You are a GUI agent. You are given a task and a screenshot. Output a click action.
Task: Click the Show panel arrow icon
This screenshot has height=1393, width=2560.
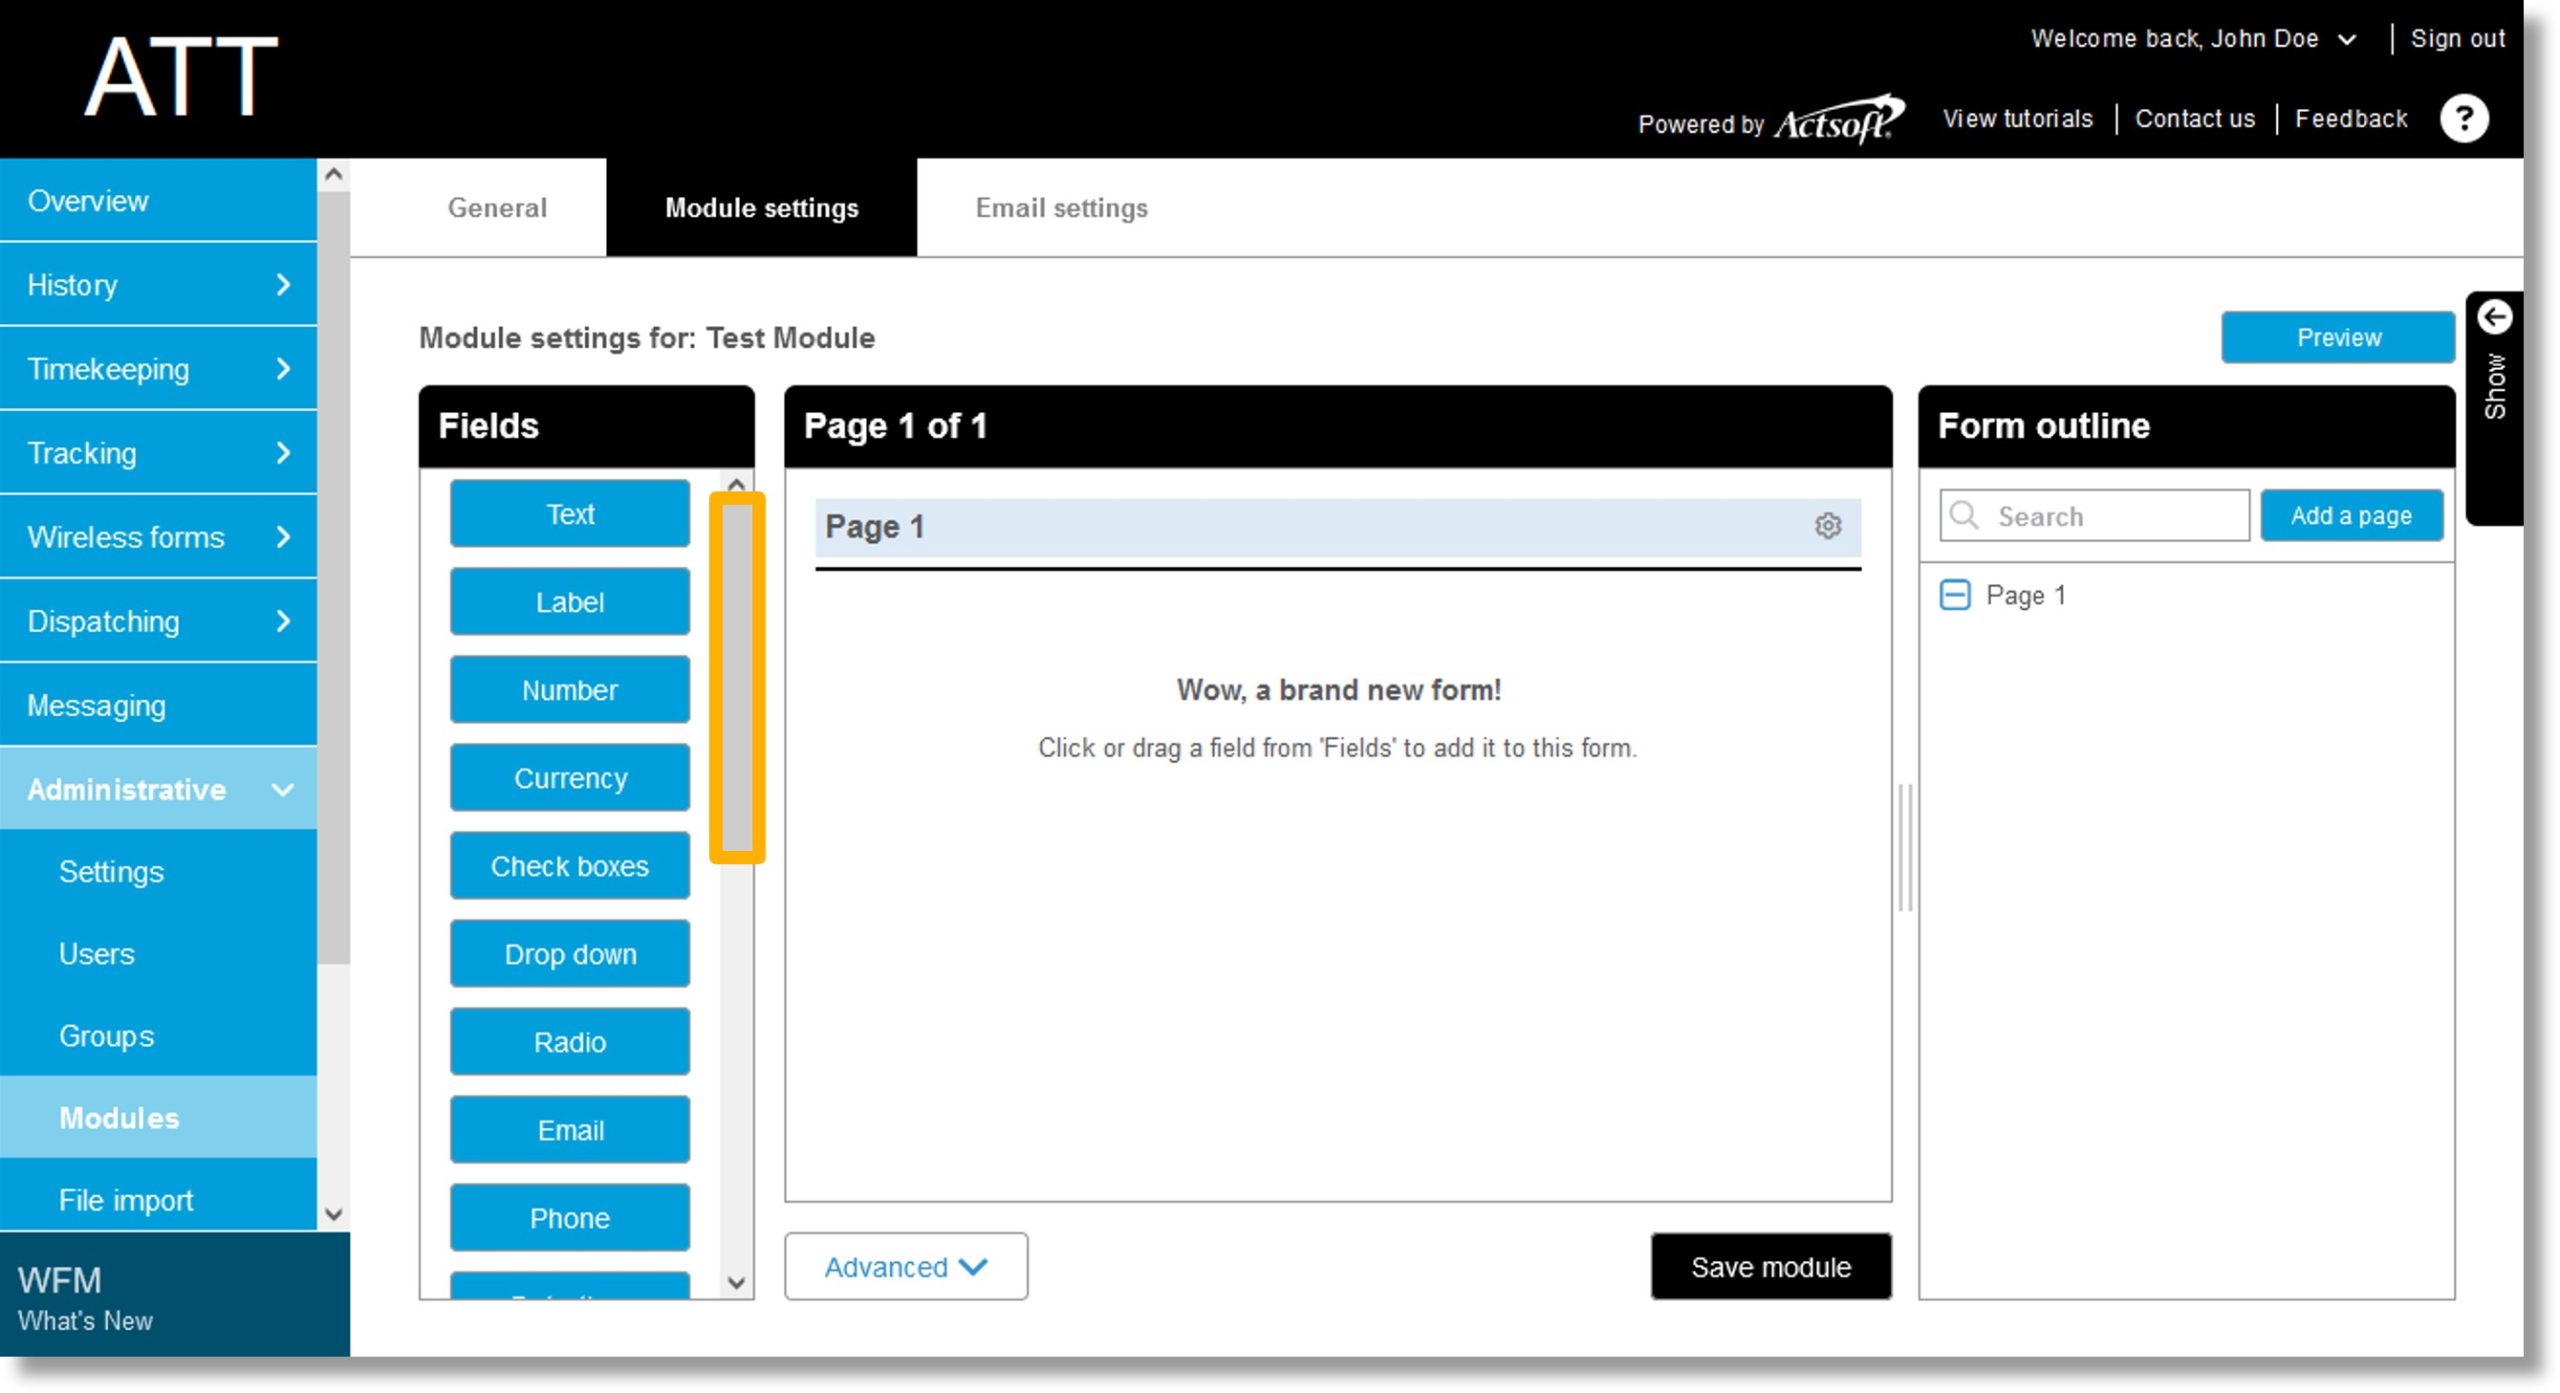point(2494,317)
